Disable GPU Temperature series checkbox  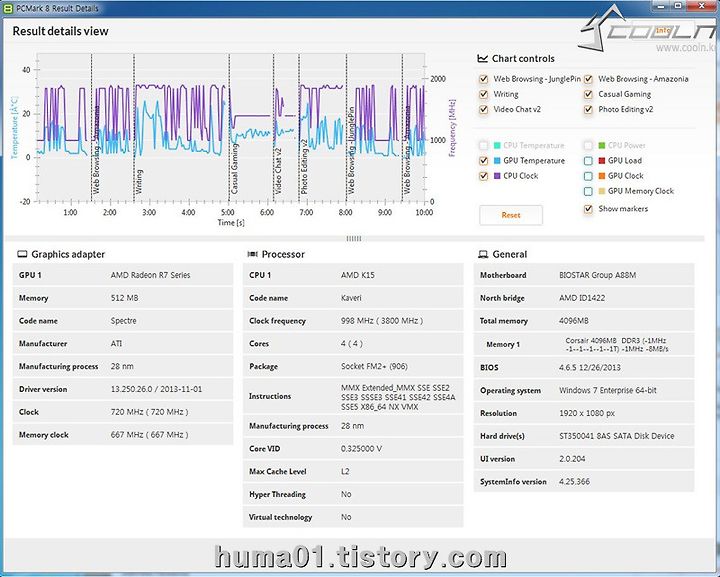484,161
